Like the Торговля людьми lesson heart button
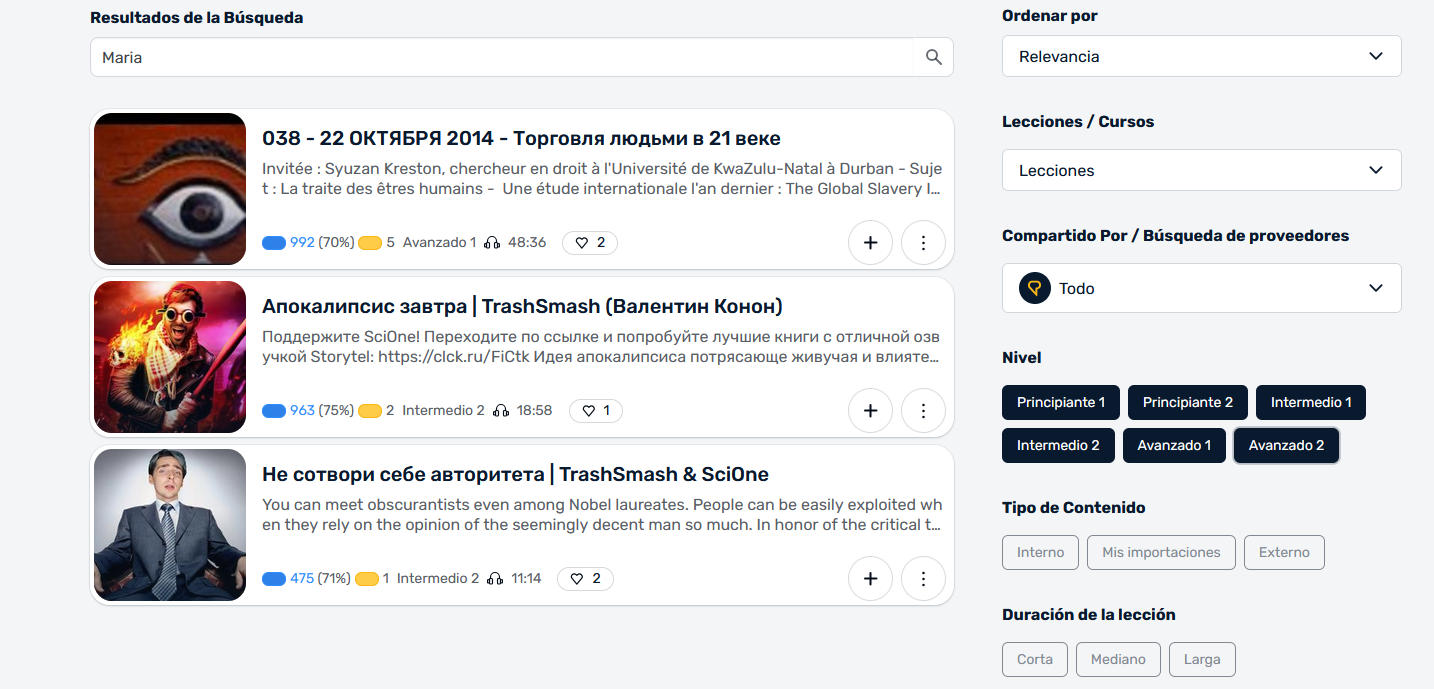The height and width of the screenshot is (689, 1434). point(589,243)
